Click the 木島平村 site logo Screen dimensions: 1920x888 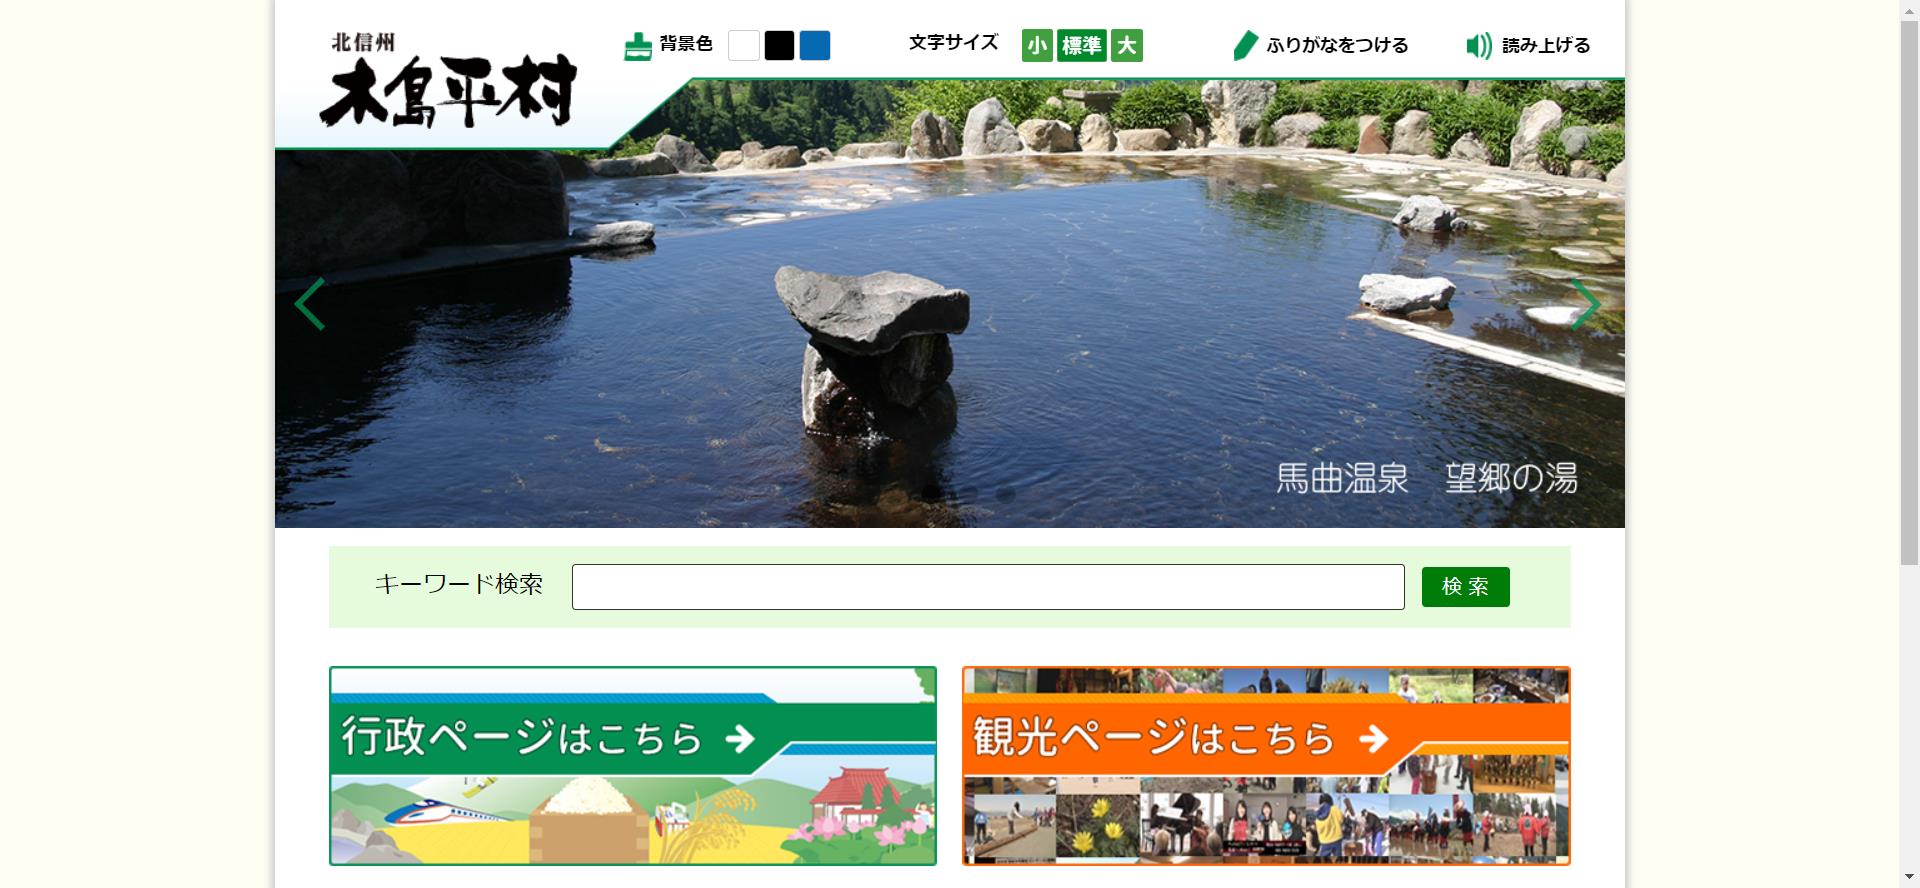(448, 80)
